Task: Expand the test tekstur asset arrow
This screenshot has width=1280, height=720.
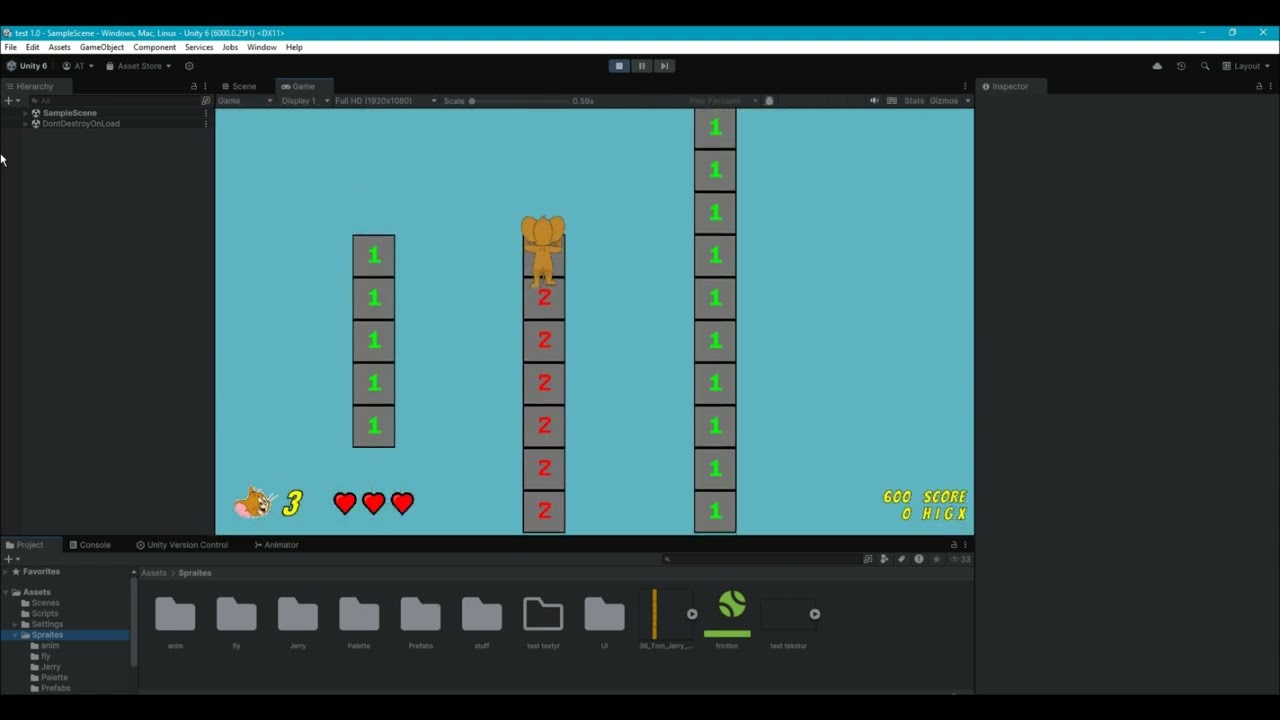Action: tap(815, 614)
